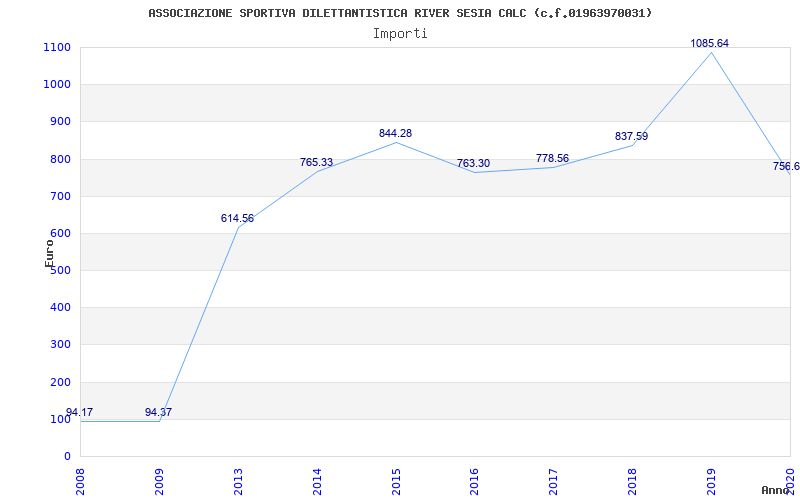Click the 2013 x-axis year label
The width and height of the screenshot is (800, 500).
[238, 482]
